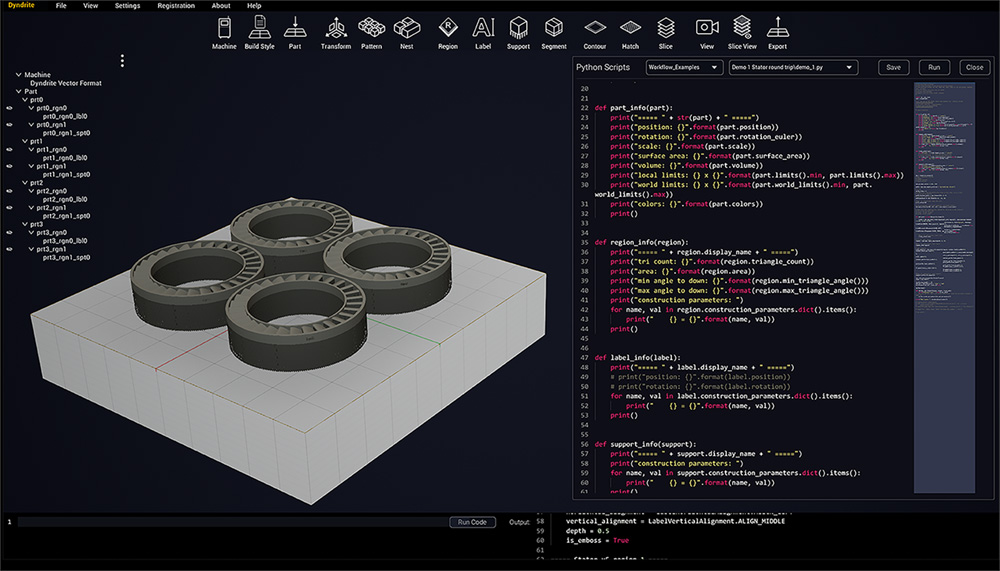Collapse the prt2 tree node
This screenshot has height=571, width=1000.
(x=25, y=183)
